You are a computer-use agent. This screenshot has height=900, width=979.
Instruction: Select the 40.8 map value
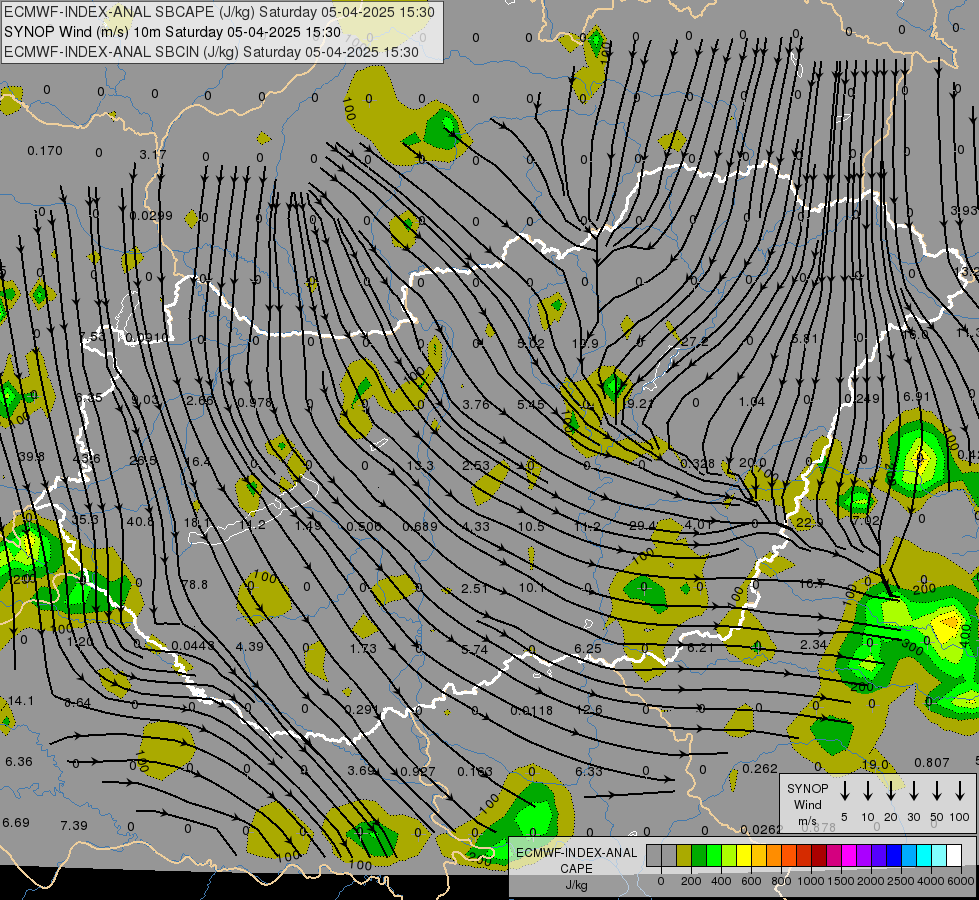pyautogui.click(x=140, y=521)
